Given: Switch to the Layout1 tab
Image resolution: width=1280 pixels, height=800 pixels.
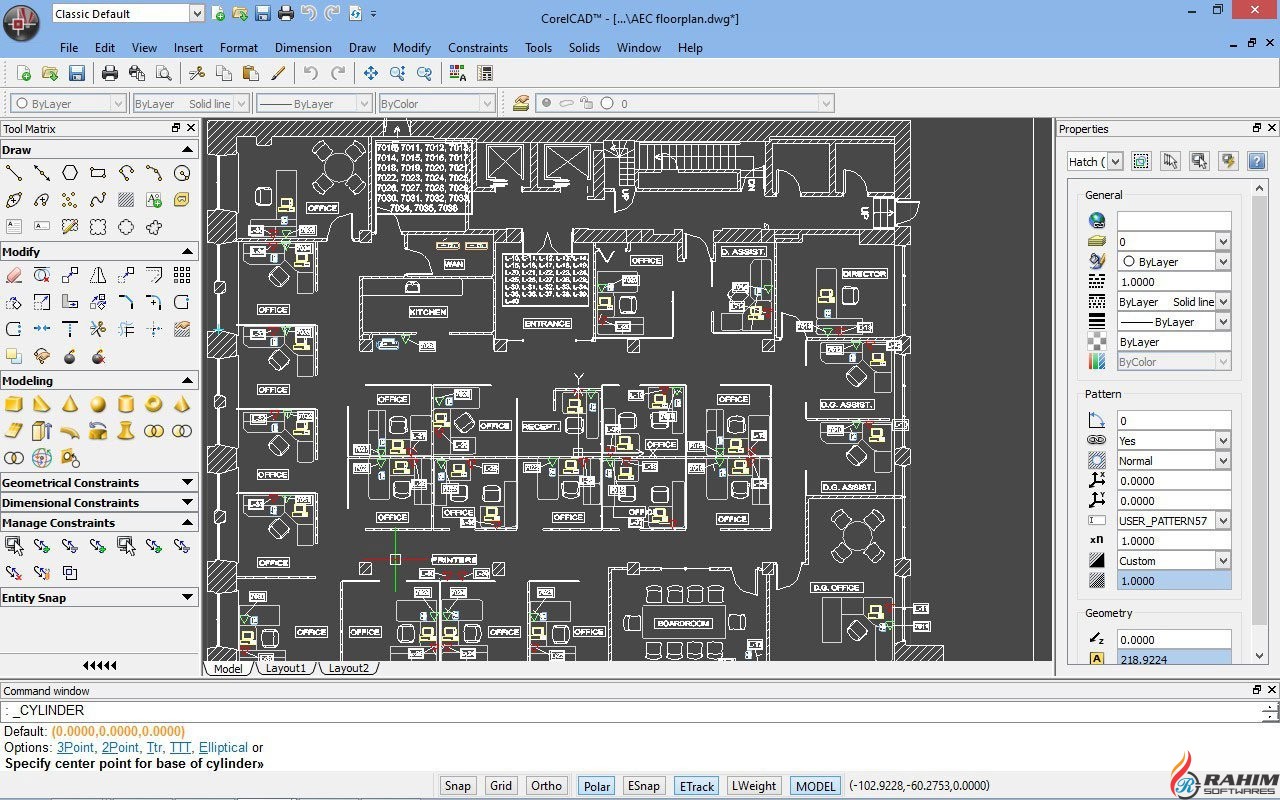Looking at the screenshot, I should pyautogui.click(x=285, y=668).
